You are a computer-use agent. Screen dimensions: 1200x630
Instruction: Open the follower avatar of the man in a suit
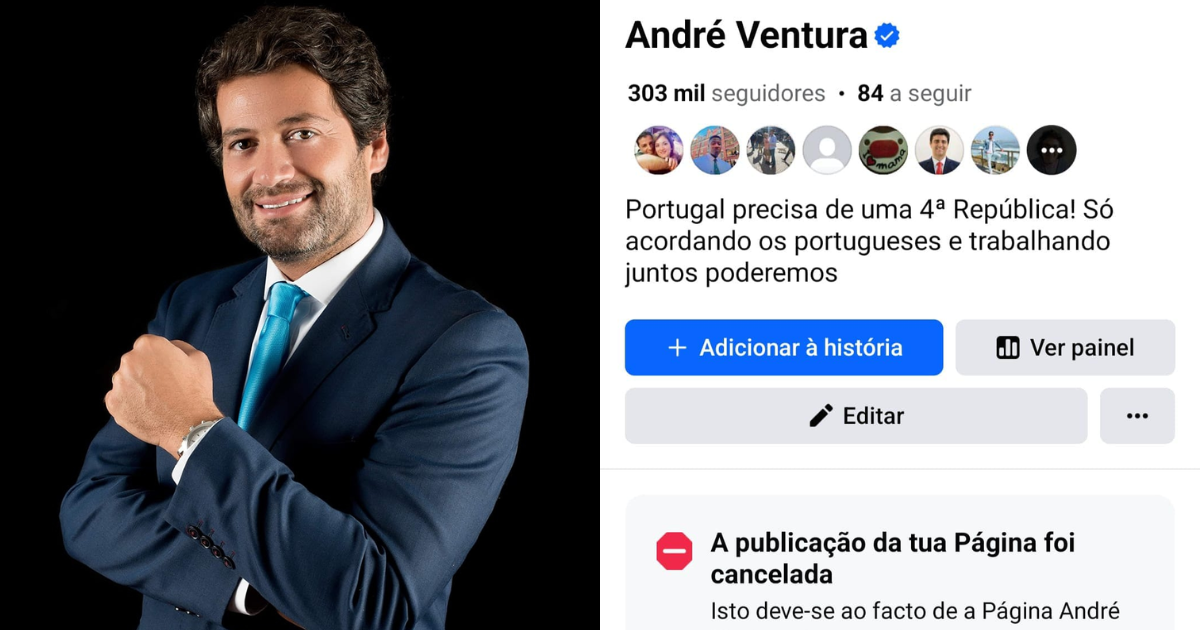939,150
